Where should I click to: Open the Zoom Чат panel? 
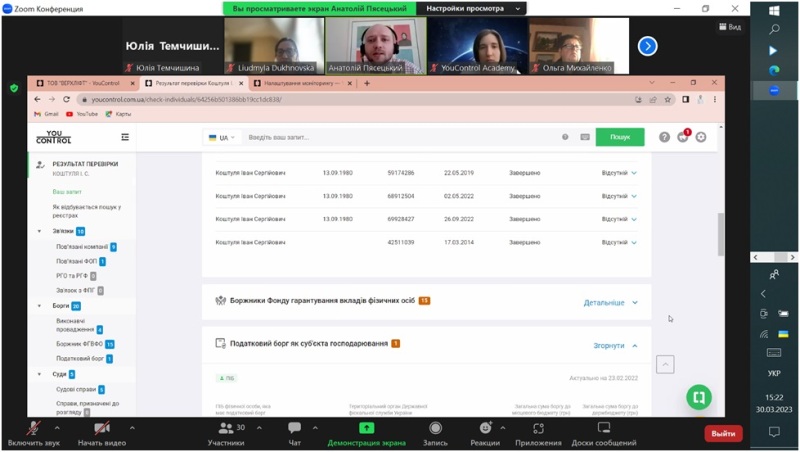click(294, 430)
